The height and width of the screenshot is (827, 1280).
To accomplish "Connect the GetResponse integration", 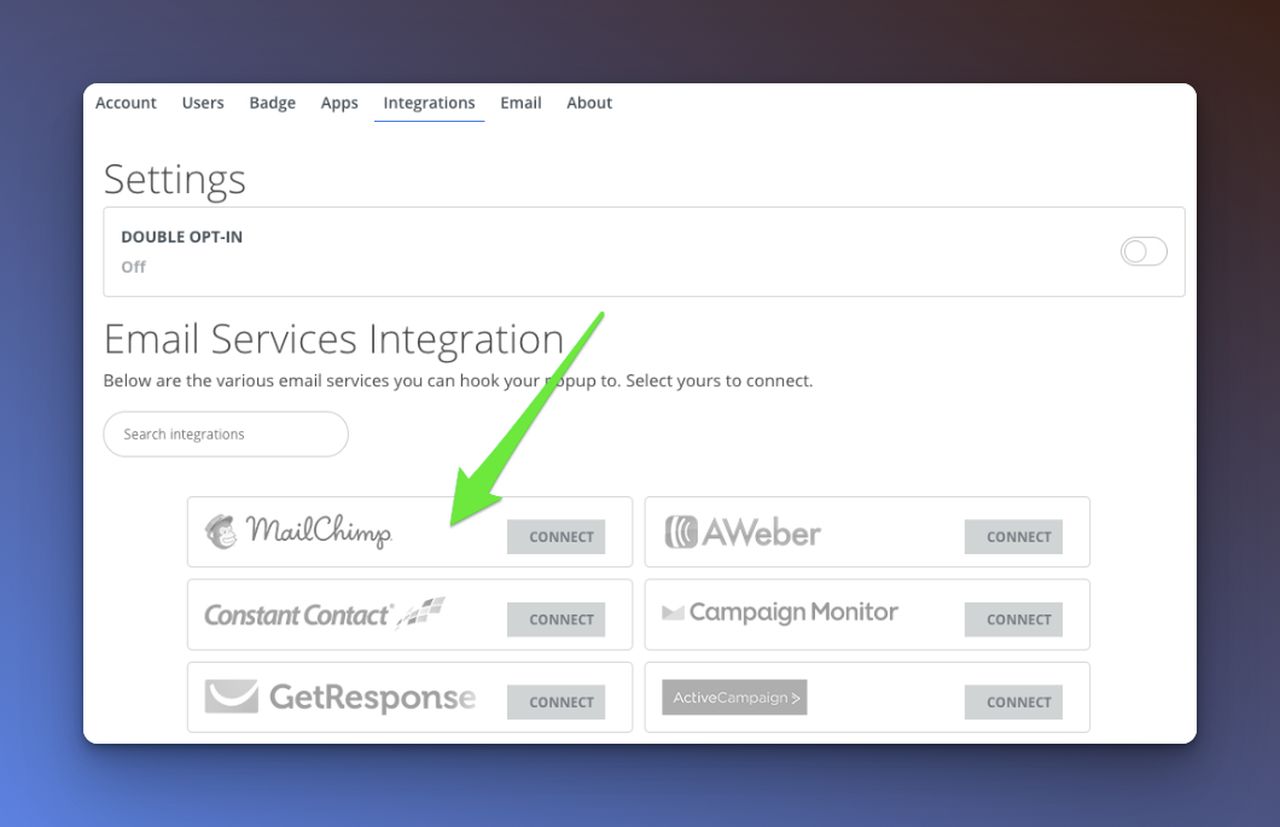I will [556, 702].
